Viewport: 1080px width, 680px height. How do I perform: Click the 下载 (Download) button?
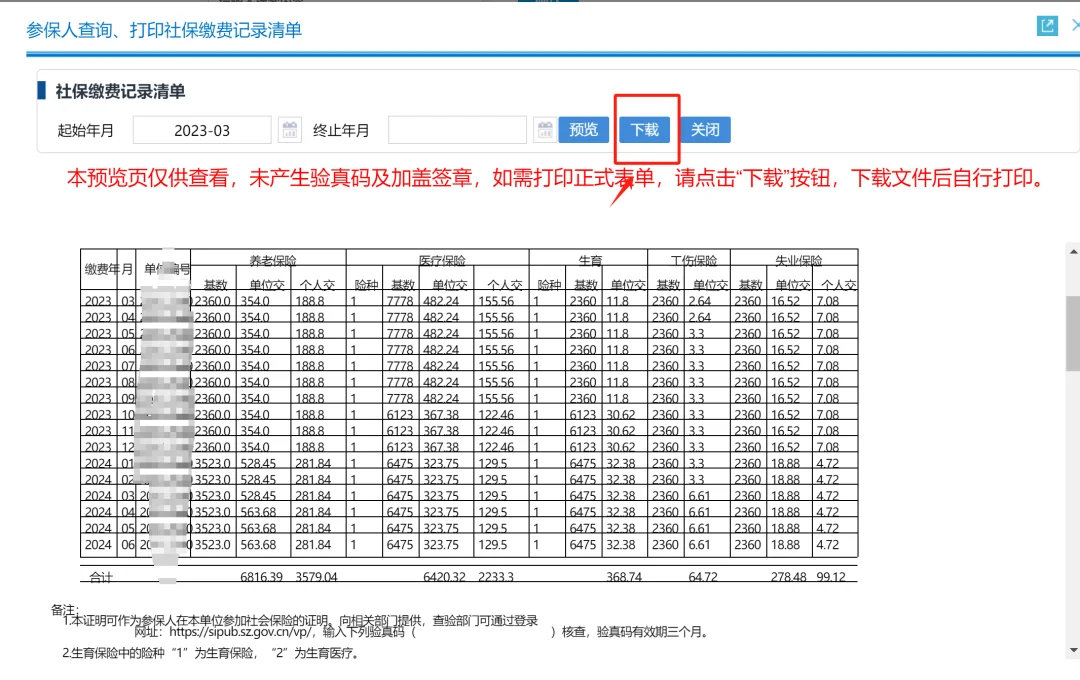[x=646, y=129]
